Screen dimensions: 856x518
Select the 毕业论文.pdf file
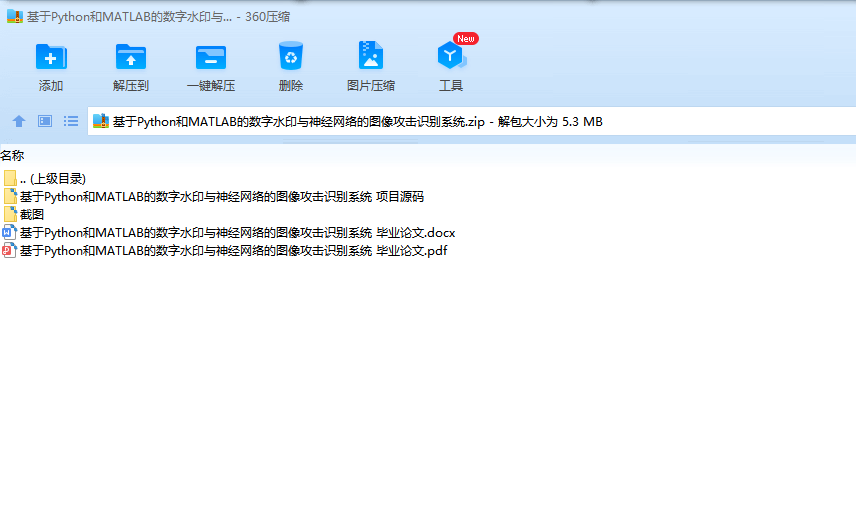pos(225,251)
